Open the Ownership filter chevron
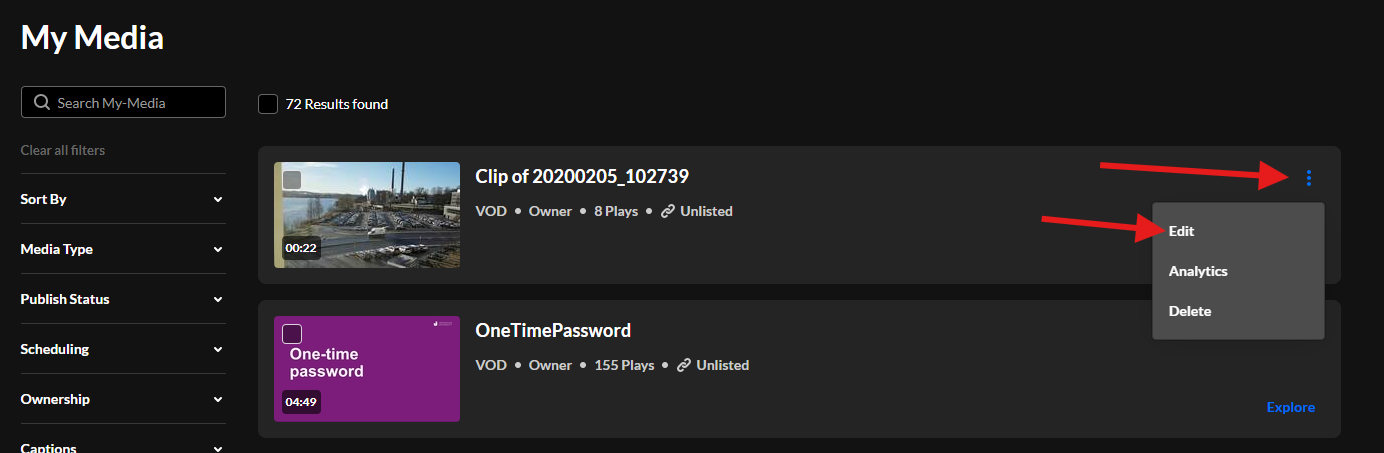Screen dimensions: 1384x453 tap(218, 399)
